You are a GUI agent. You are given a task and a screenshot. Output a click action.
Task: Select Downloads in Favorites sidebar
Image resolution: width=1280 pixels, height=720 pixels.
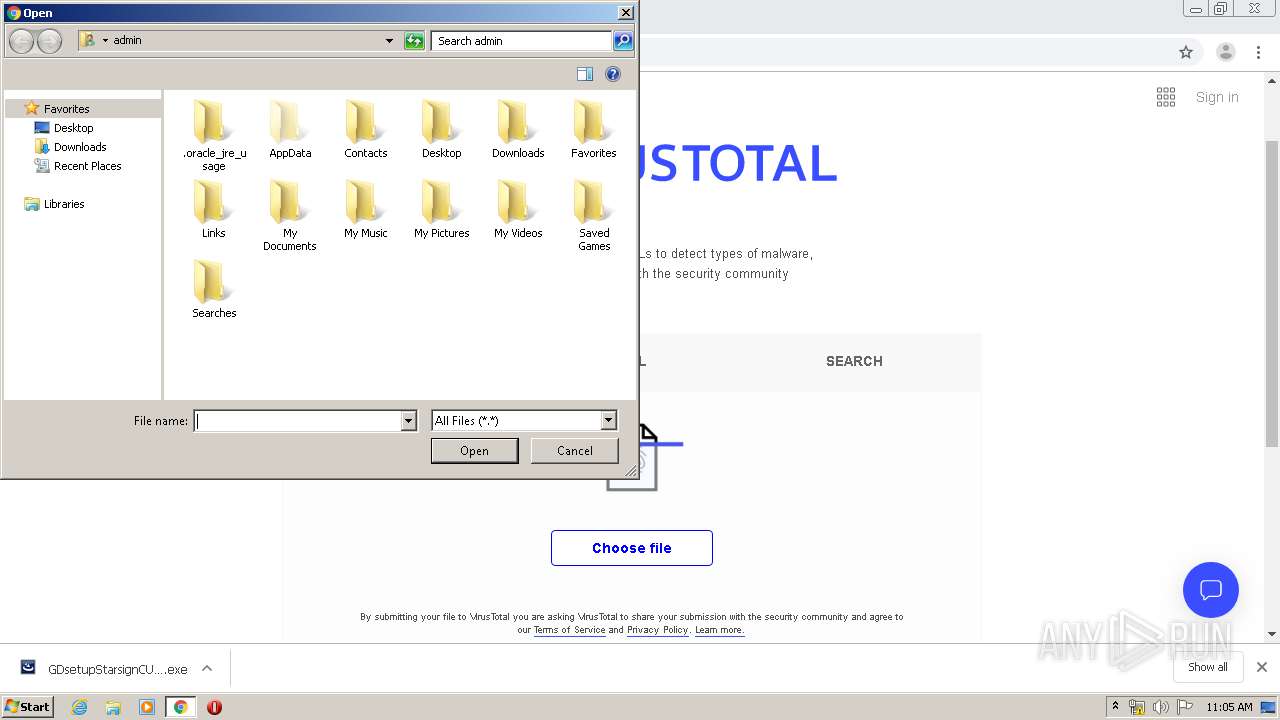(x=80, y=147)
